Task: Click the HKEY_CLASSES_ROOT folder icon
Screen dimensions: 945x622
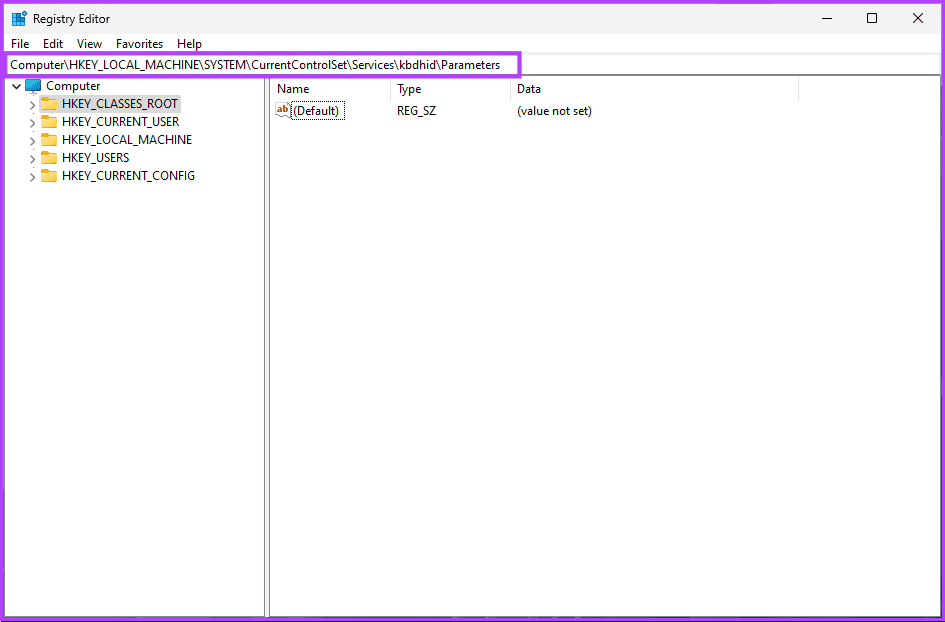Action: coord(49,104)
